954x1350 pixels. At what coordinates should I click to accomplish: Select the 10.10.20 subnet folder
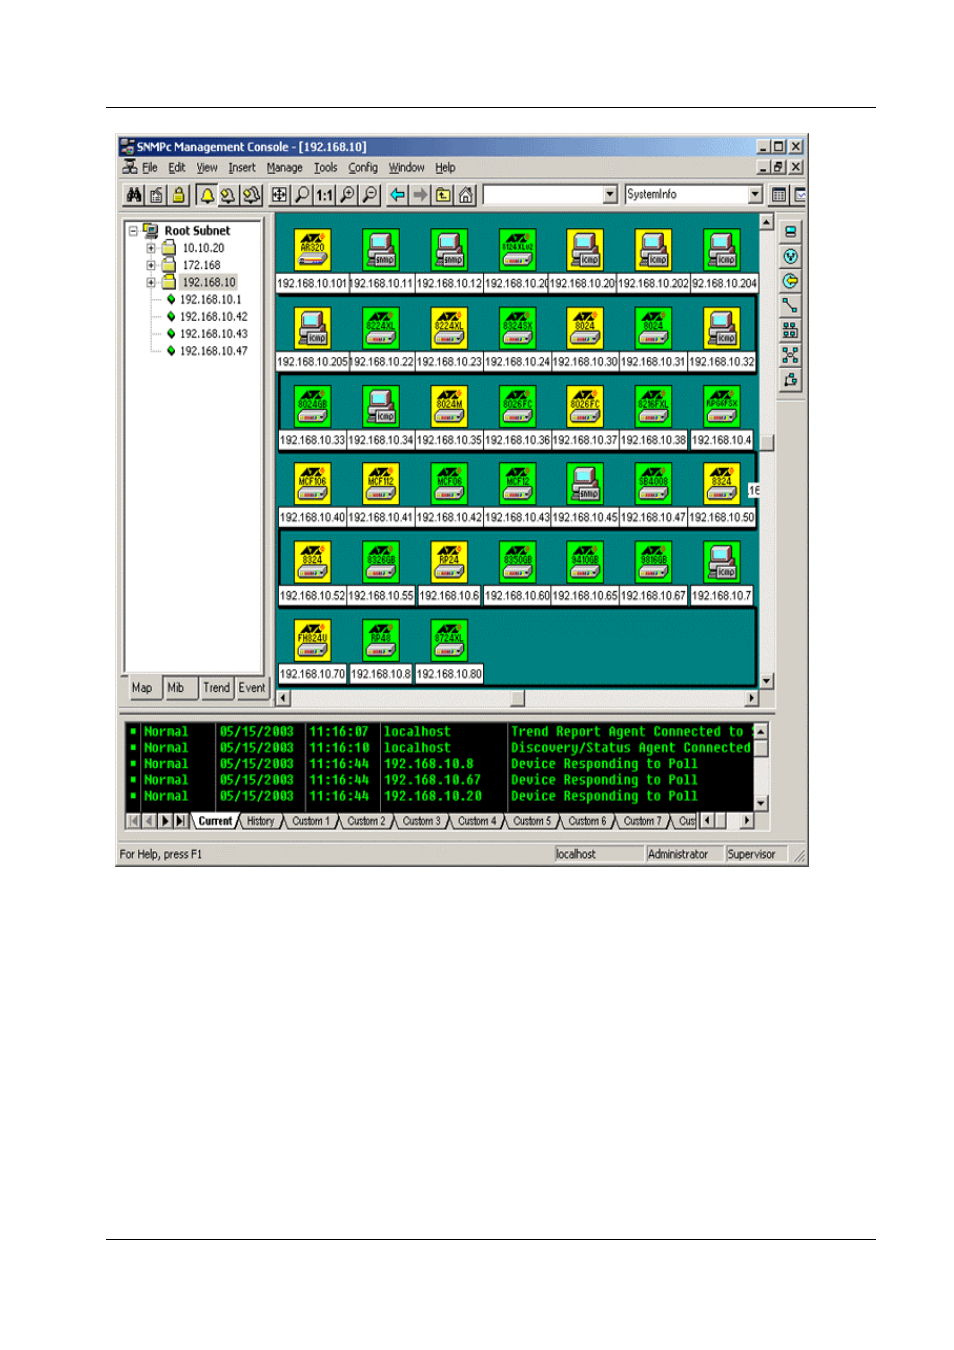tap(203, 248)
